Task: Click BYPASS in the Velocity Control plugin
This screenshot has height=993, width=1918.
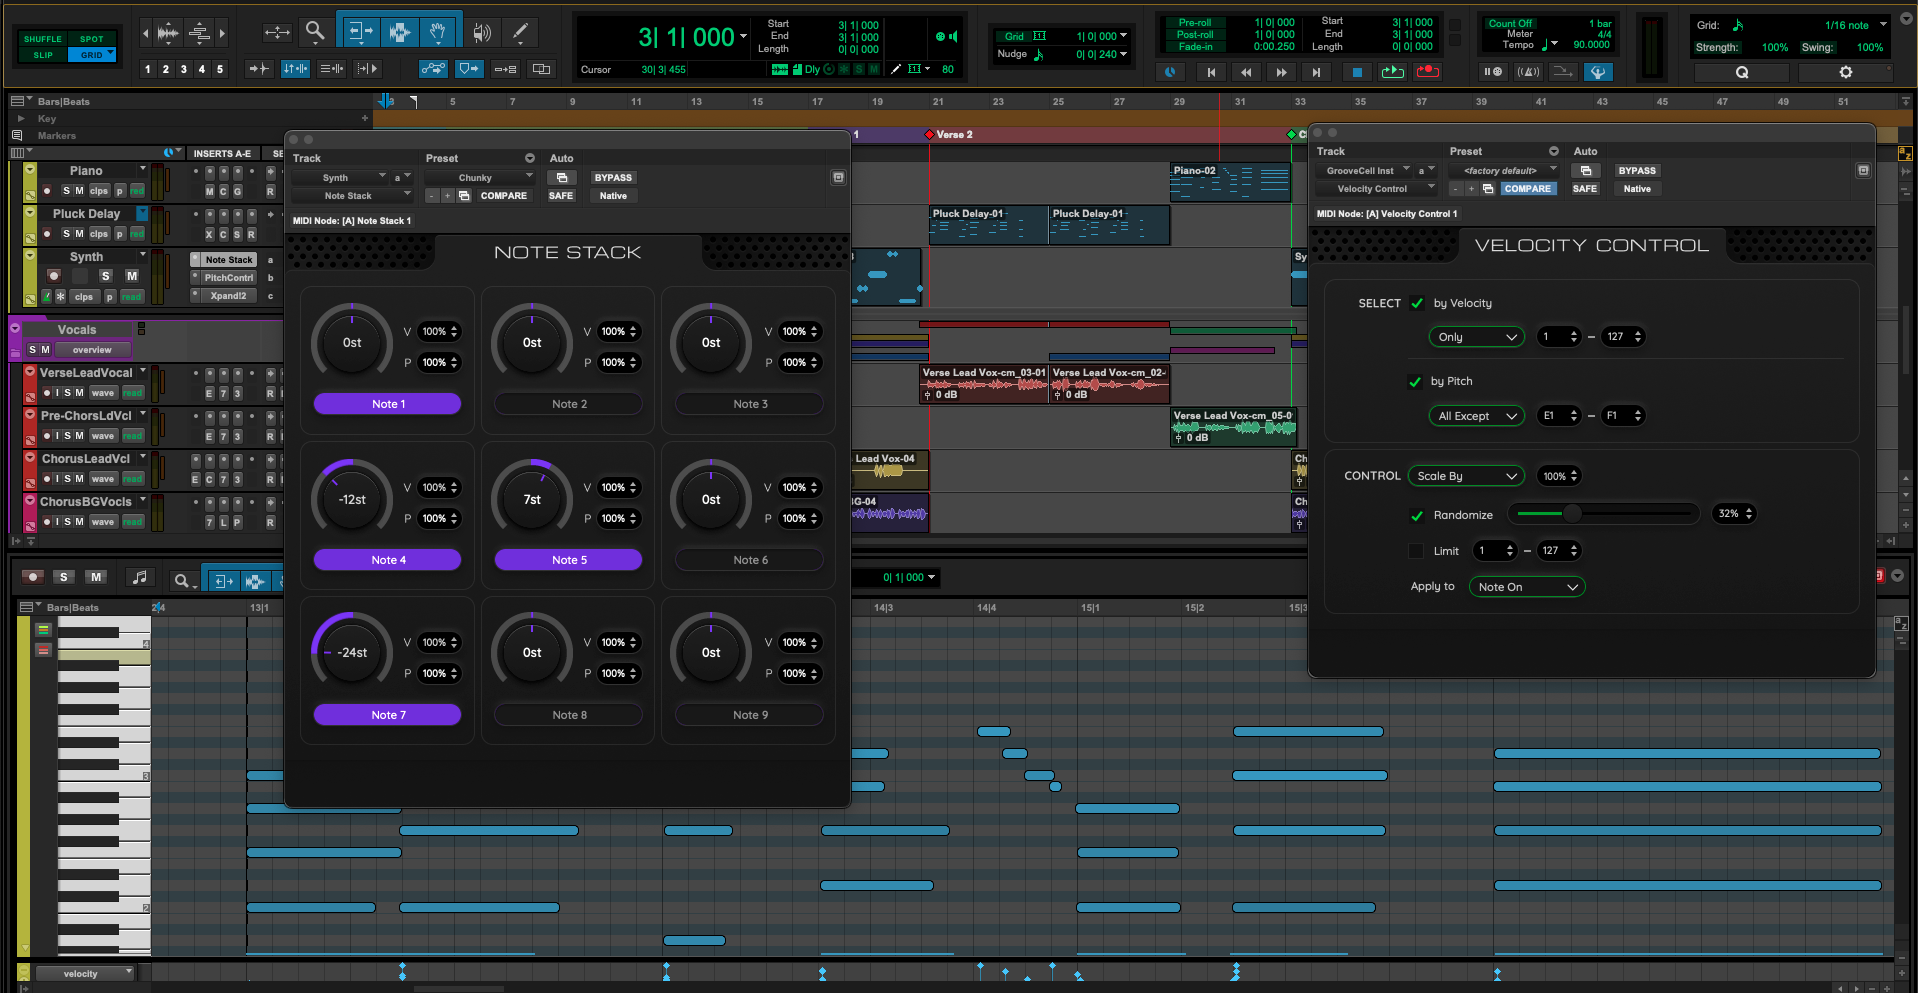Action: tap(1637, 171)
